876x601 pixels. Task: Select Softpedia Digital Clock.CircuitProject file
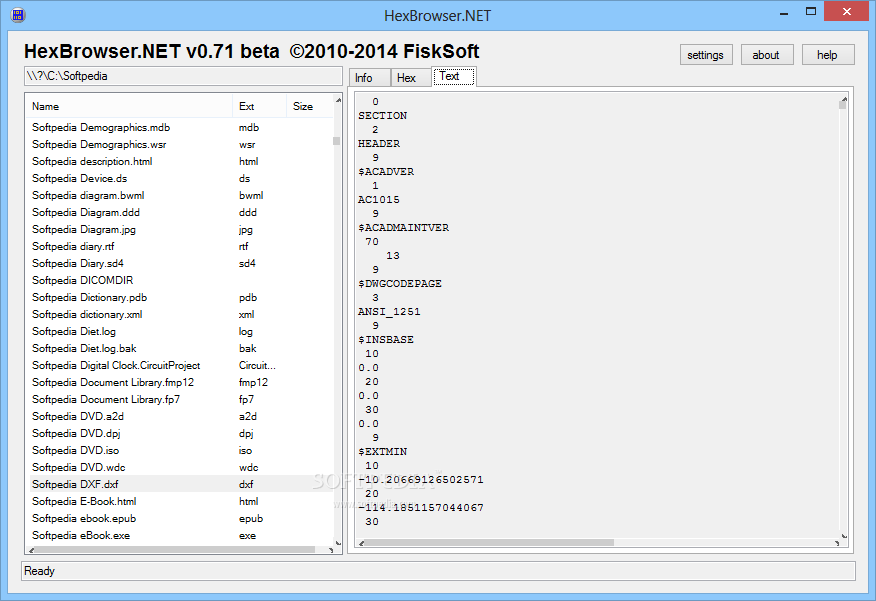pyautogui.click(x=180, y=365)
